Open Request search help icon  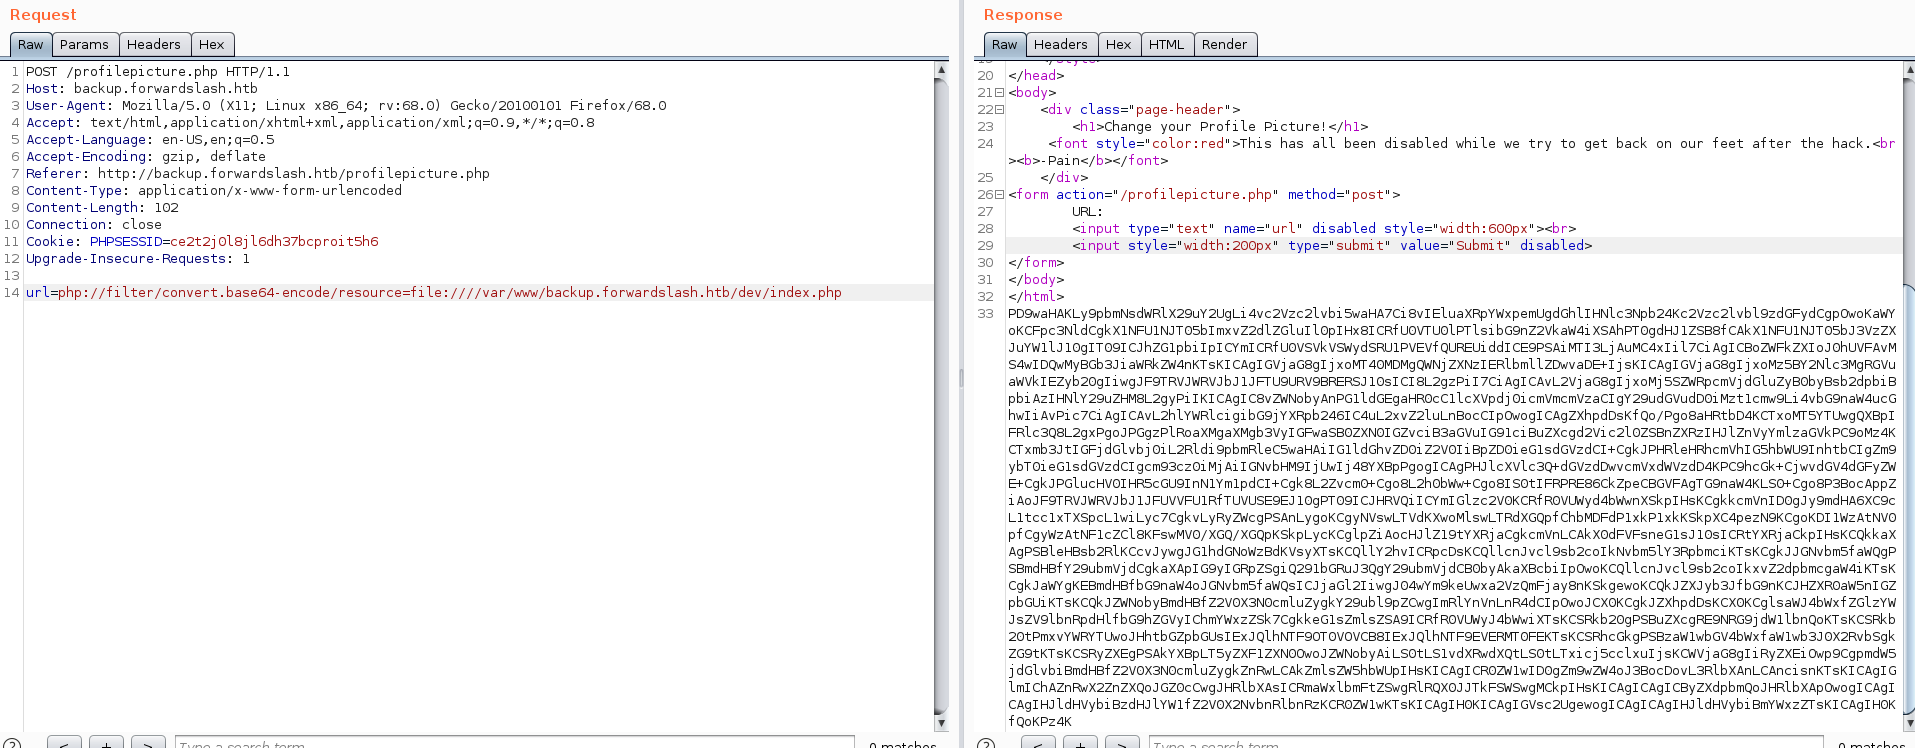[x=12, y=744]
